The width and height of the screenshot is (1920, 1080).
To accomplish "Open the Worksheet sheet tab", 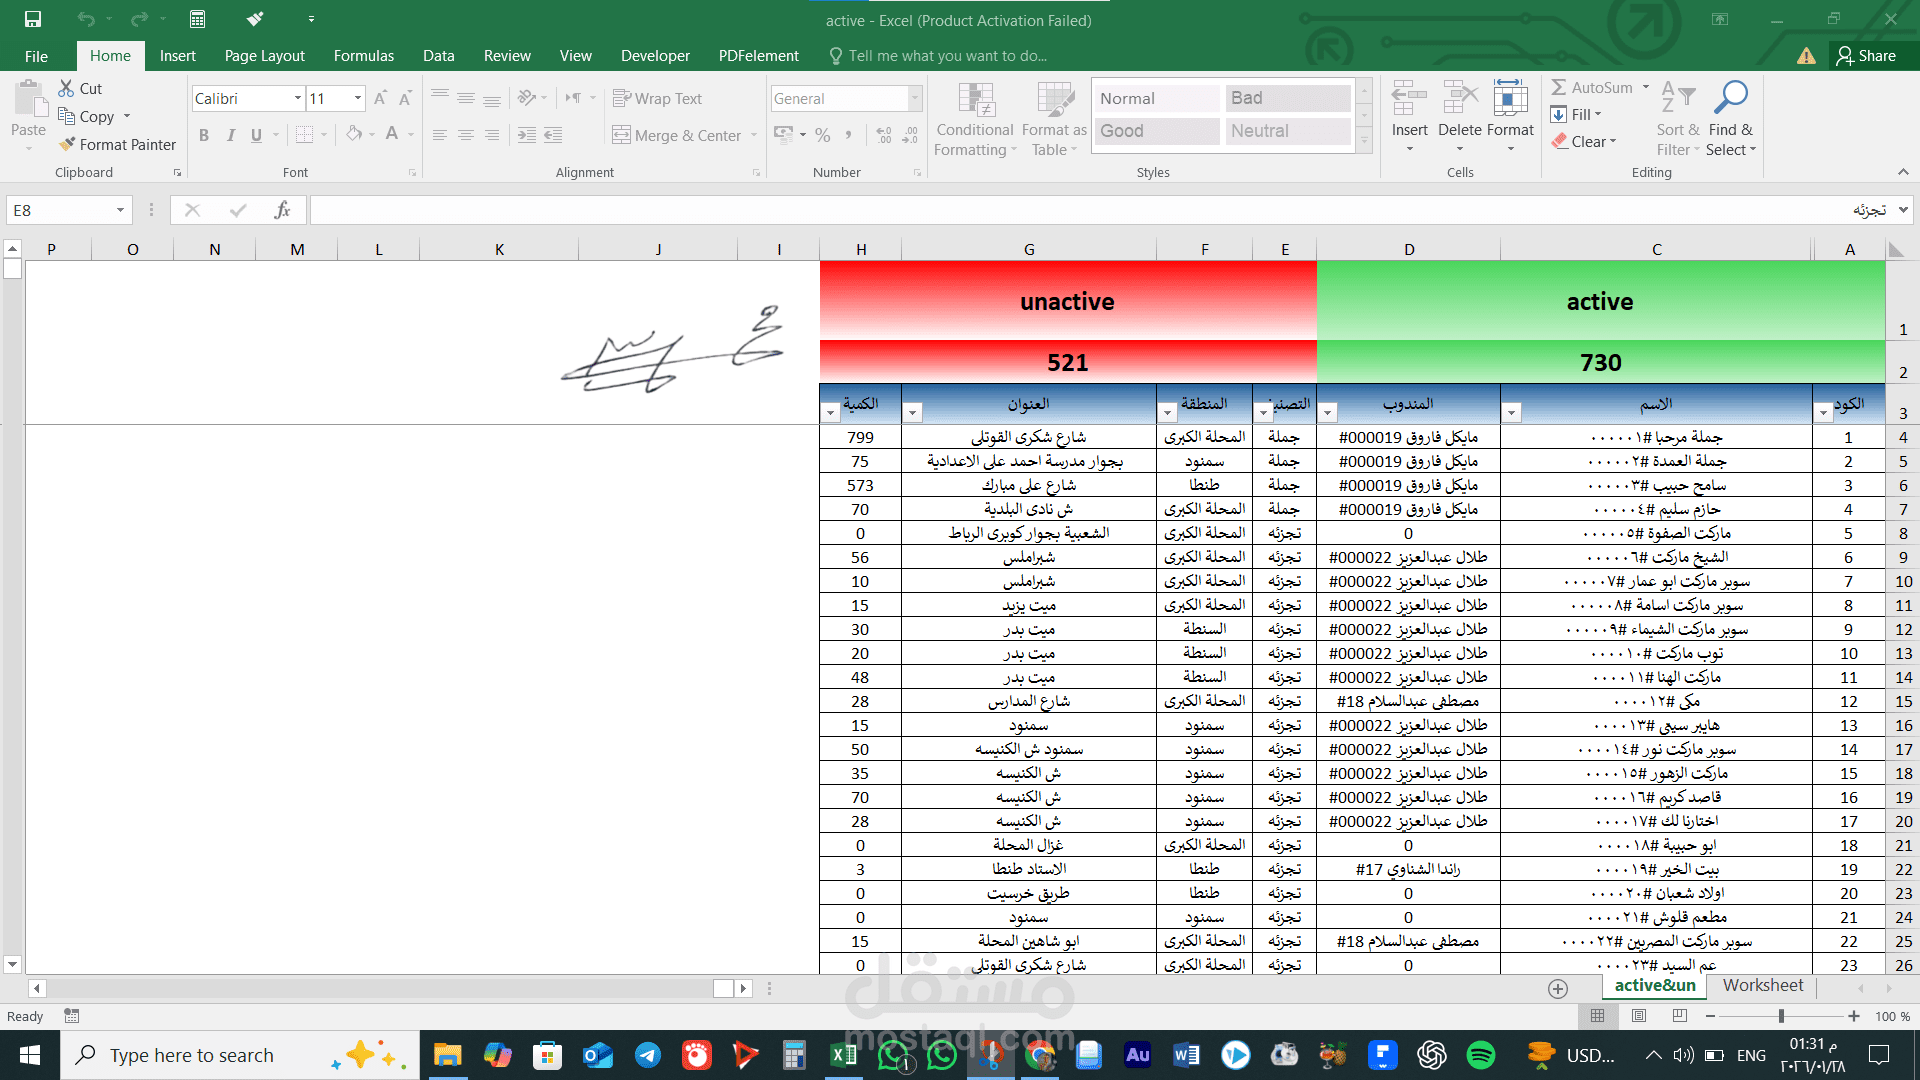I will point(1762,985).
